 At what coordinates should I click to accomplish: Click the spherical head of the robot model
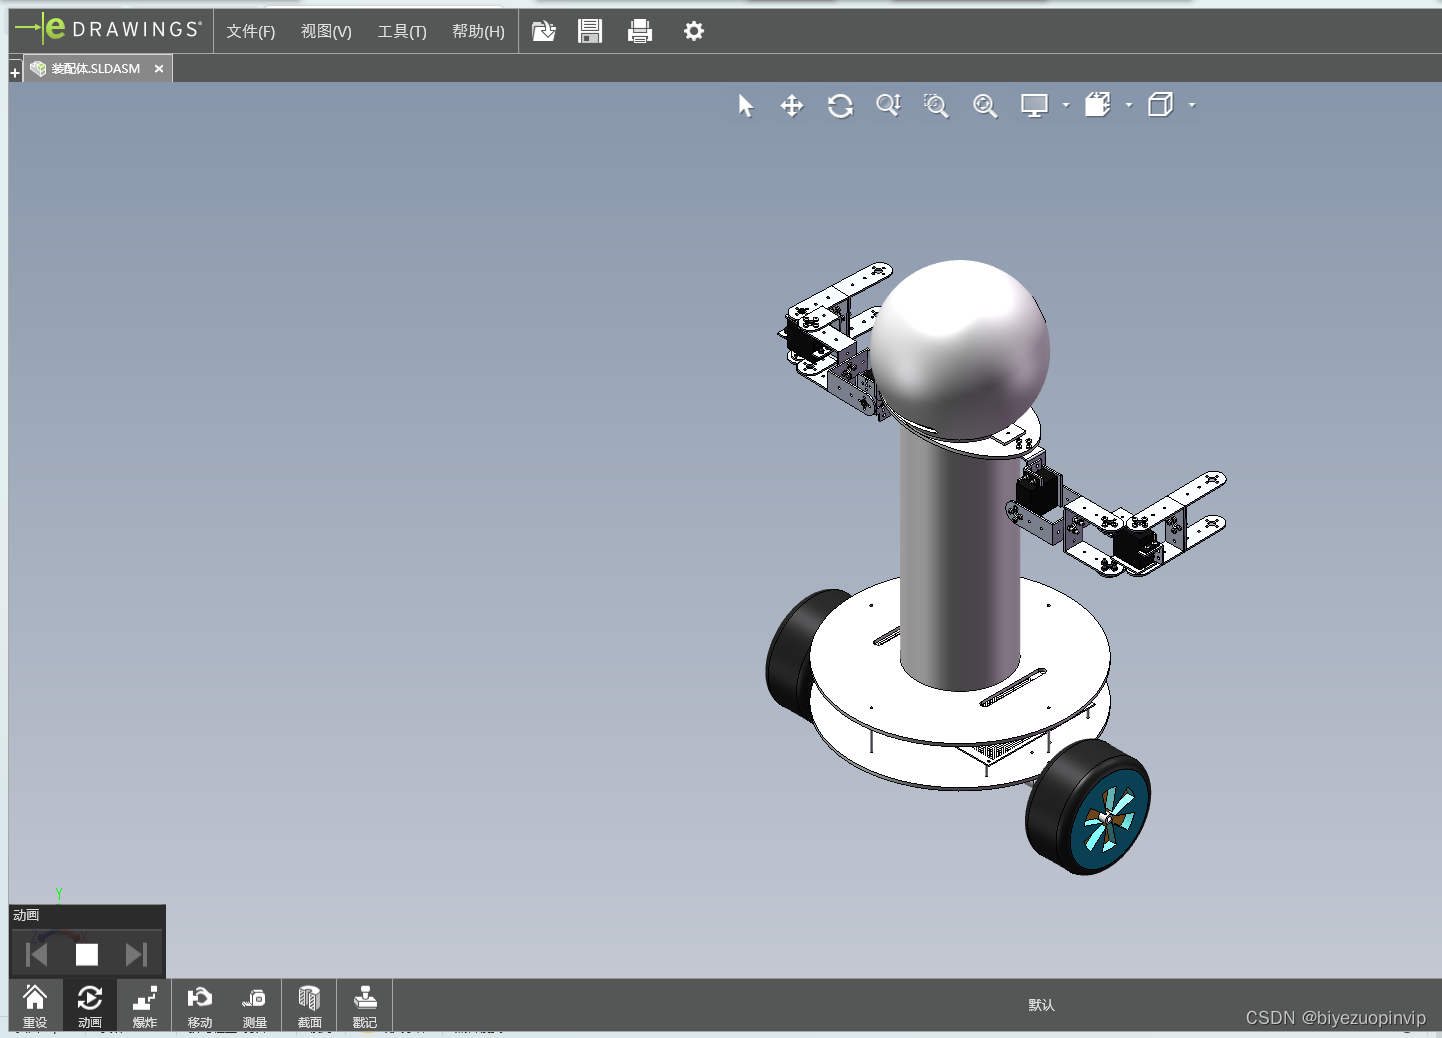960,348
